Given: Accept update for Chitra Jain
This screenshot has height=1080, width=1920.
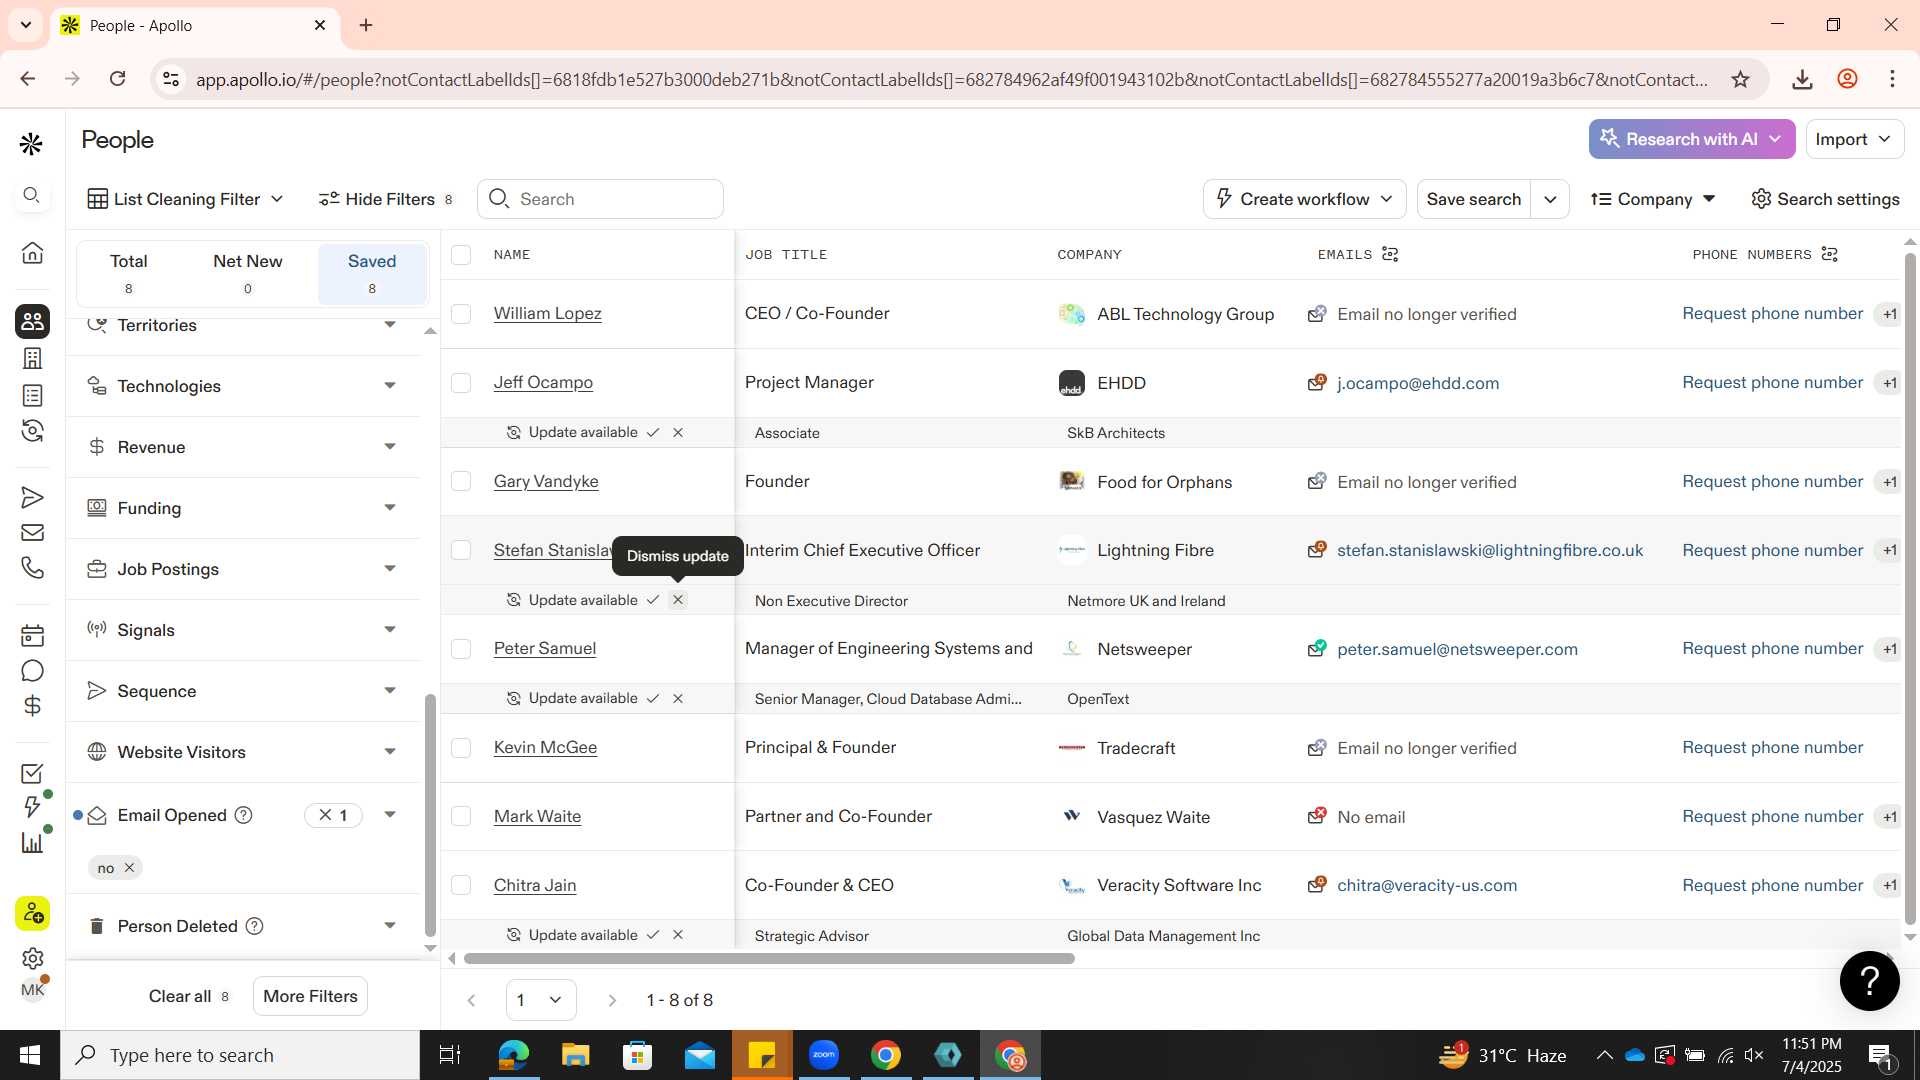Looking at the screenshot, I should (653, 935).
